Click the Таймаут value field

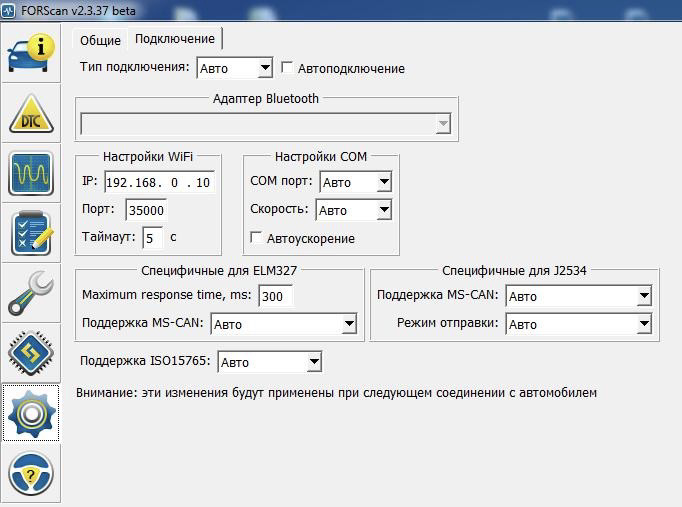153,238
